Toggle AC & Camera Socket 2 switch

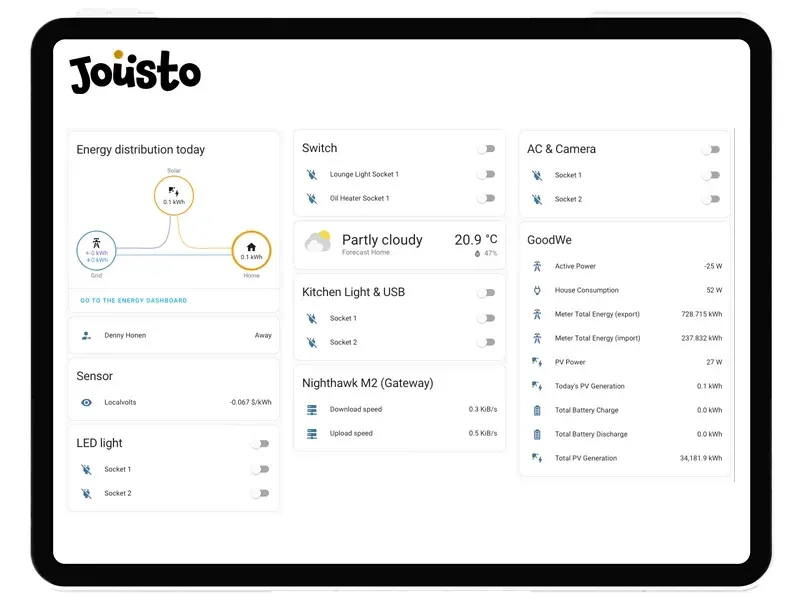pyautogui.click(x=711, y=199)
